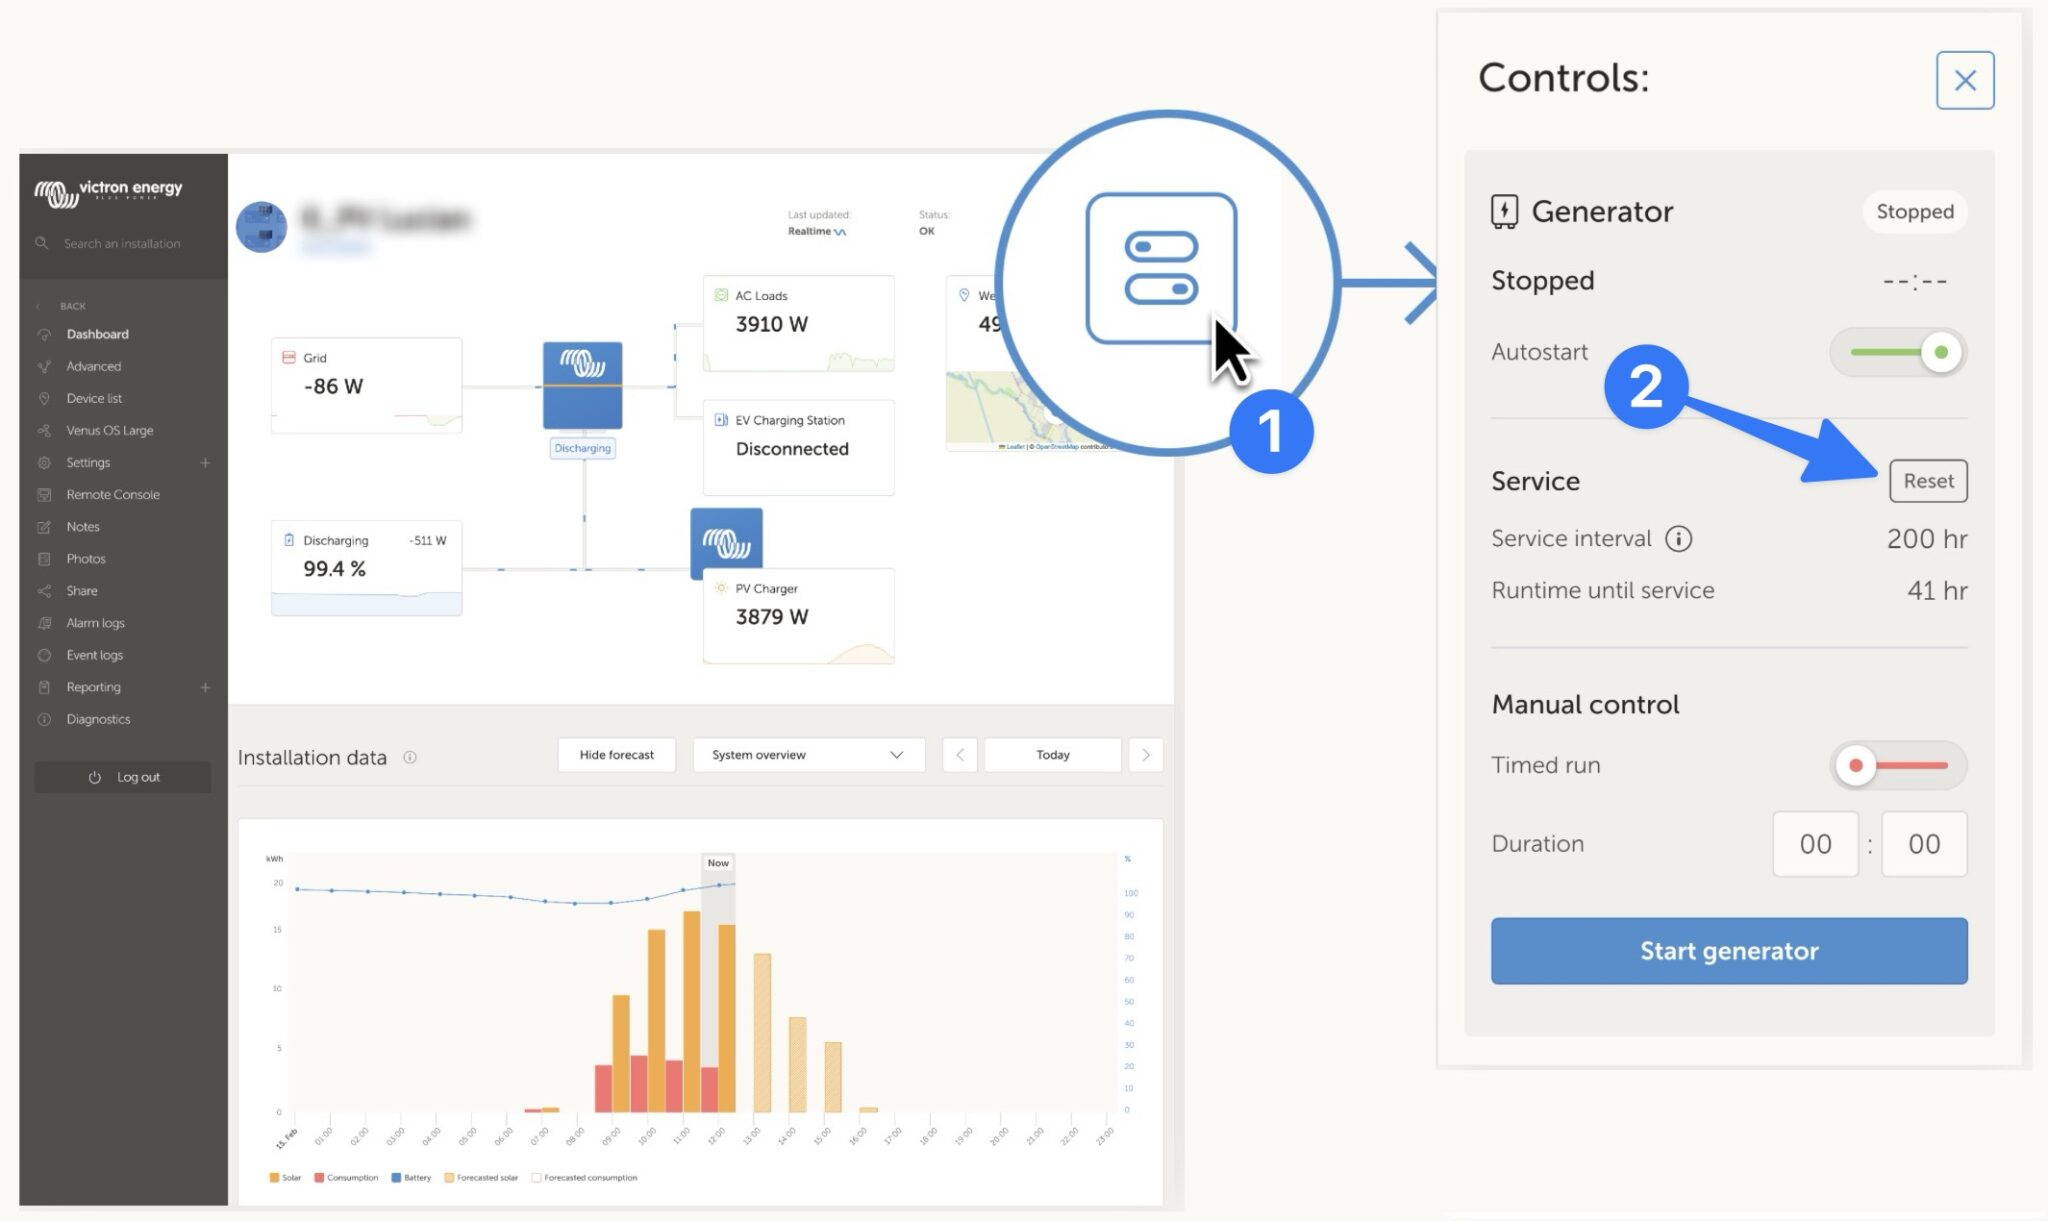Click the Victron Energy logo
The width and height of the screenshot is (2048, 1221).
108,191
